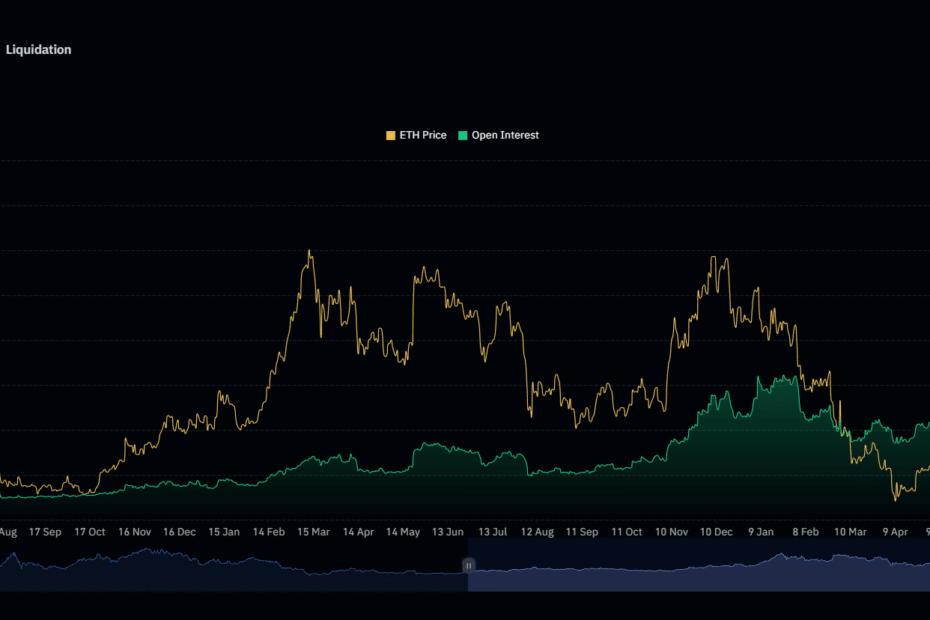Select the range slider handle
The image size is (930, 620).
467,565
